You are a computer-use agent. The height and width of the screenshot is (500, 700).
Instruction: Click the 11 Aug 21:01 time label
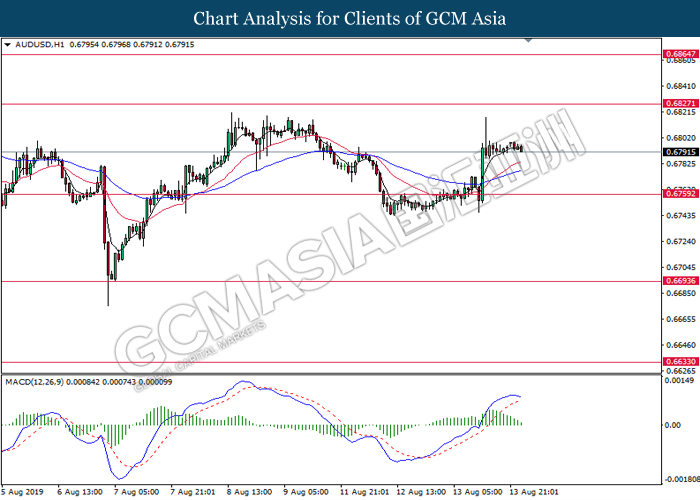(x=364, y=492)
